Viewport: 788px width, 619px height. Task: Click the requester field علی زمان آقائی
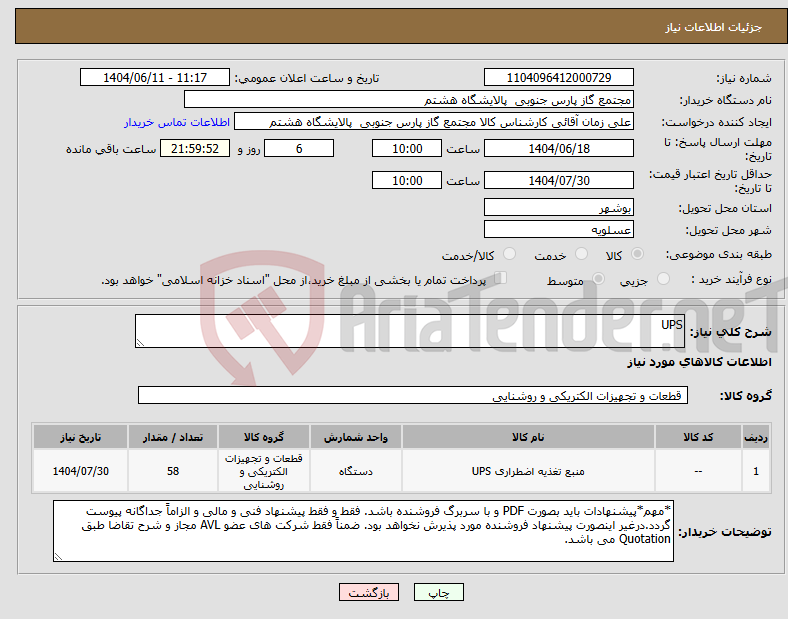point(434,122)
